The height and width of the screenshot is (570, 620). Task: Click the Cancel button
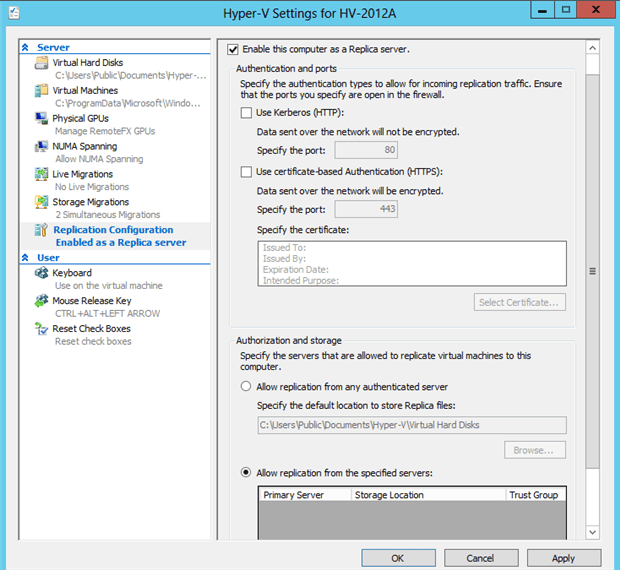coord(481,558)
